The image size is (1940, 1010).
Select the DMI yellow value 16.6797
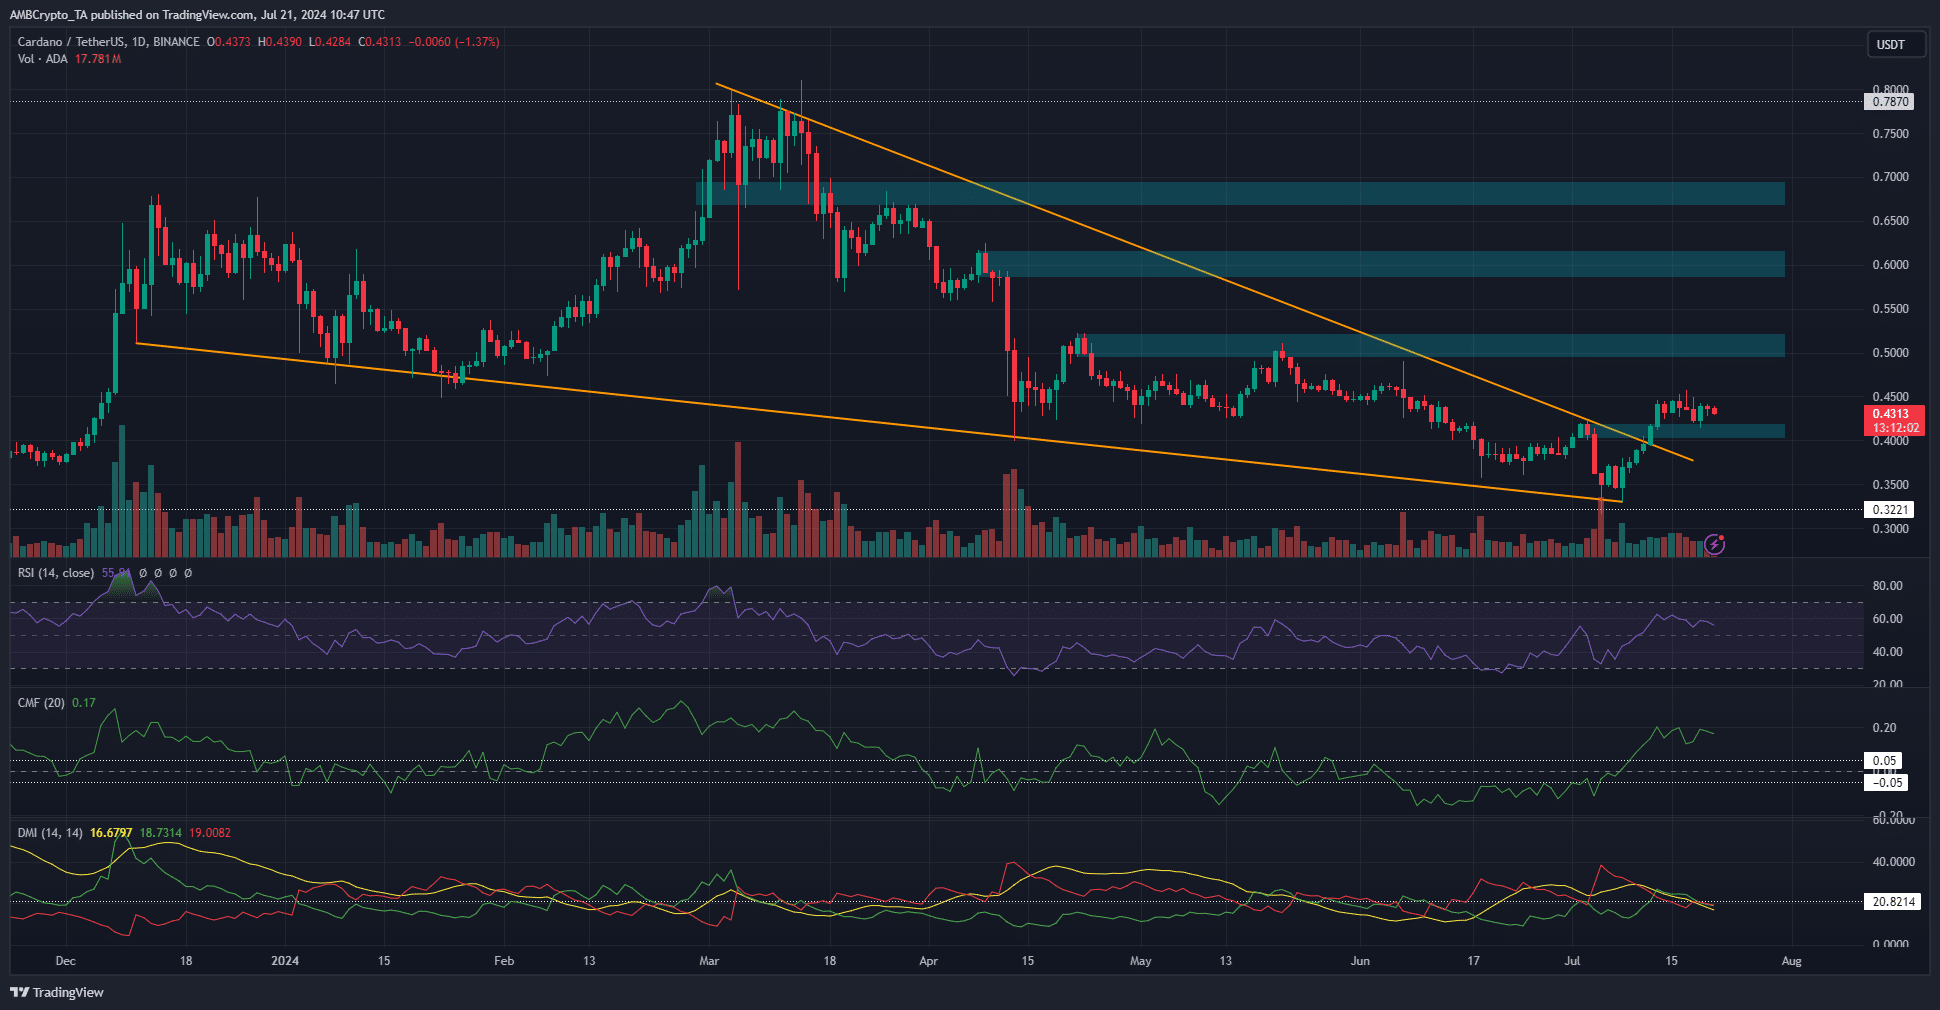pyautogui.click(x=111, y=833)
